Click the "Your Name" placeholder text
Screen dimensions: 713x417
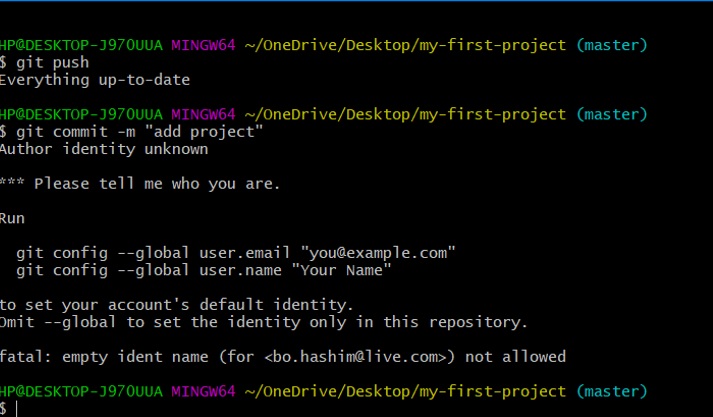tap(341, 270)
